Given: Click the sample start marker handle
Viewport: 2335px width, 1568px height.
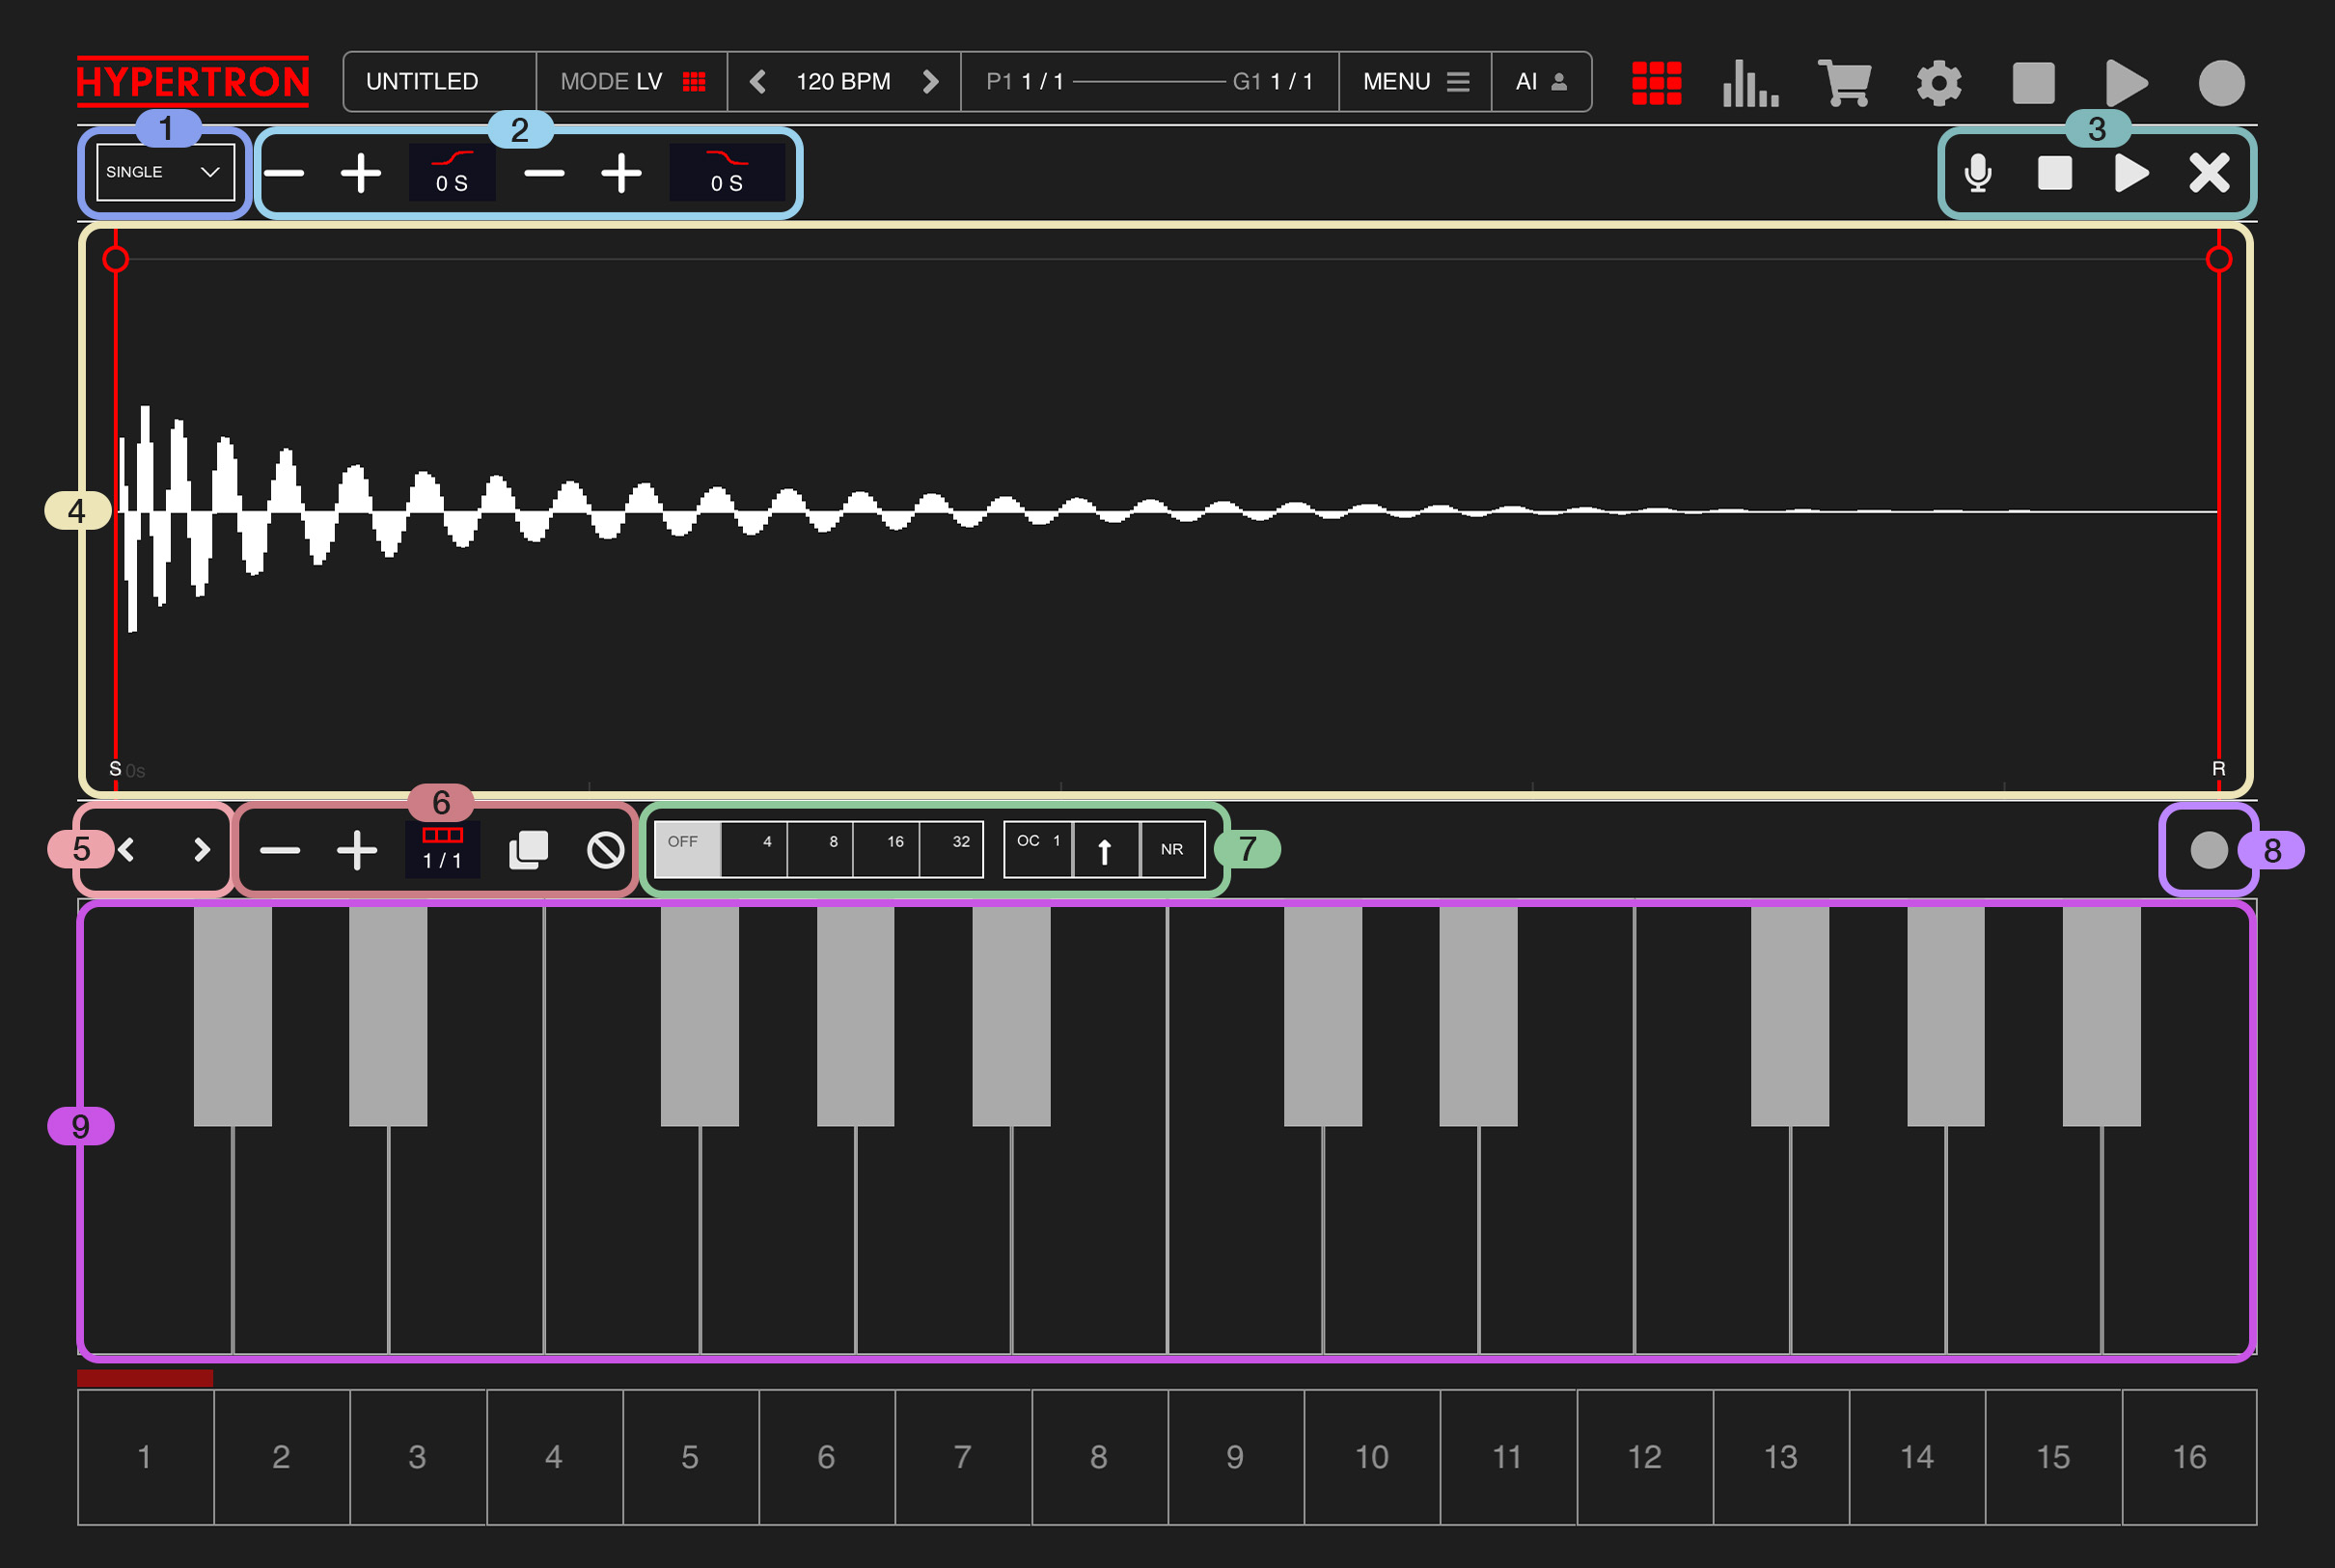Looking at the screenshot, I should (x=116, y=260).
